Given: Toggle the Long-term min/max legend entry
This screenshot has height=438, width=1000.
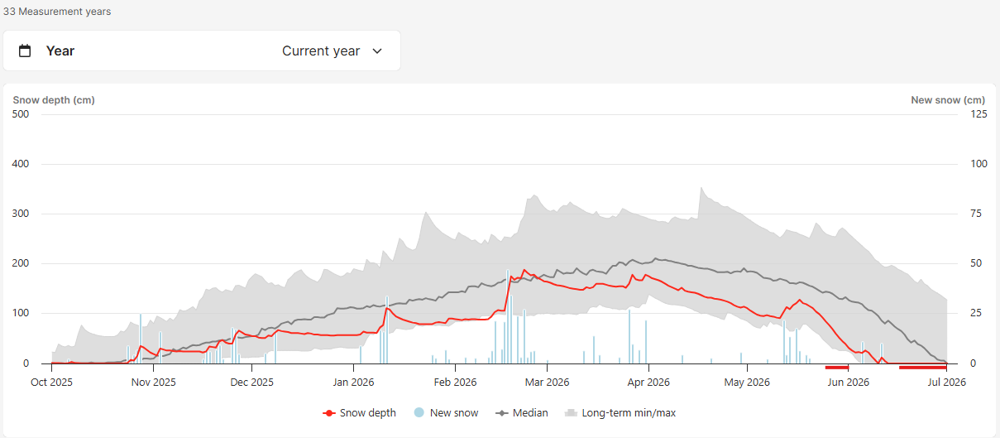Looking at the screenshot, I should coord(621,413).
